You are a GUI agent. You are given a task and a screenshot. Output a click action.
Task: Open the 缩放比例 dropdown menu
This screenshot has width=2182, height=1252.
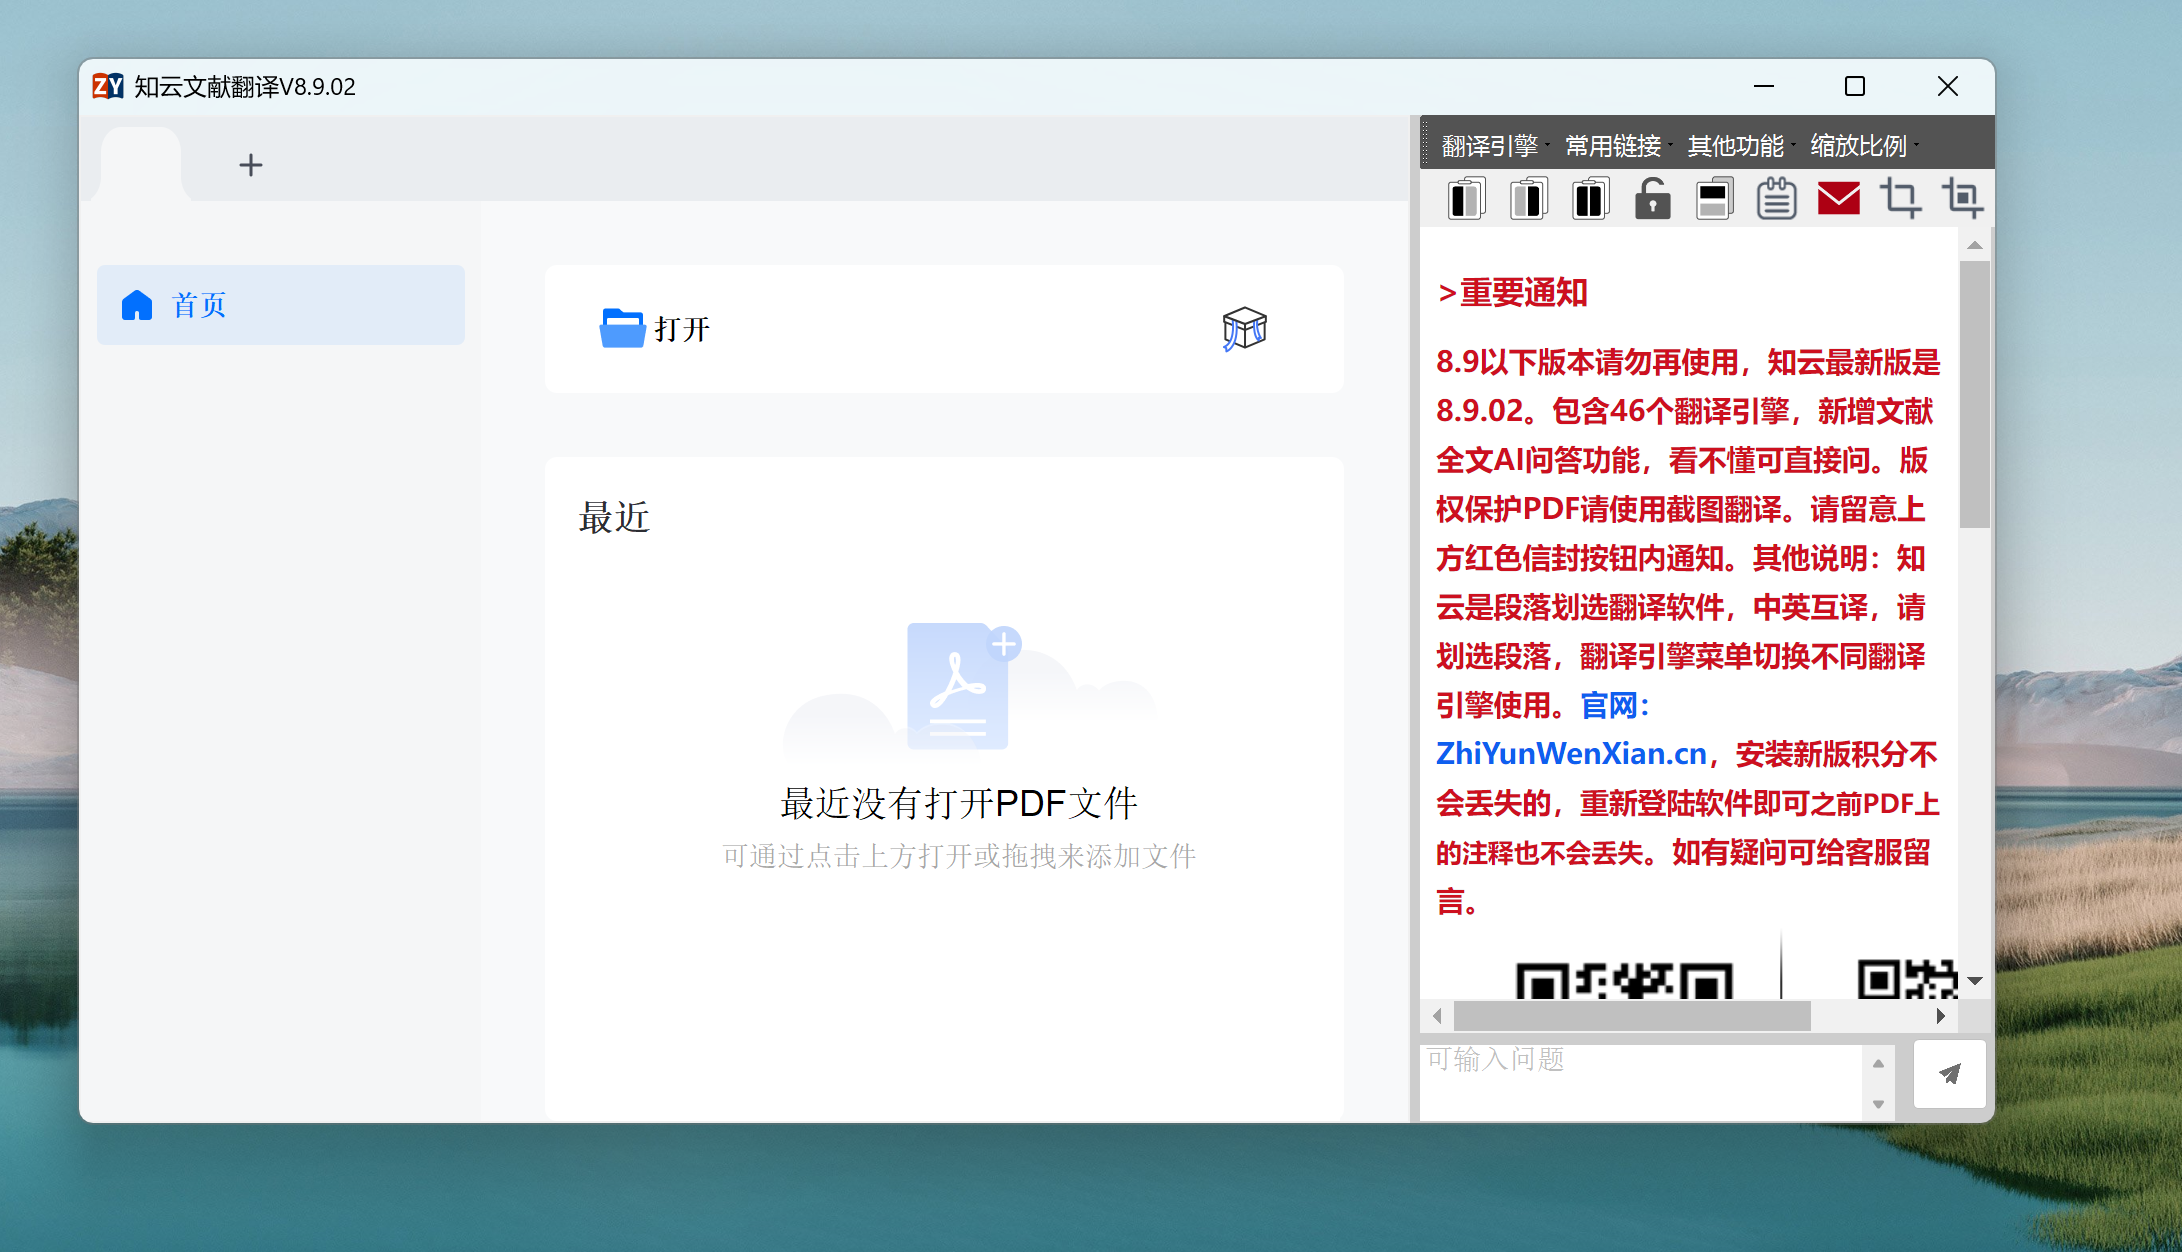click(1864, 146)
